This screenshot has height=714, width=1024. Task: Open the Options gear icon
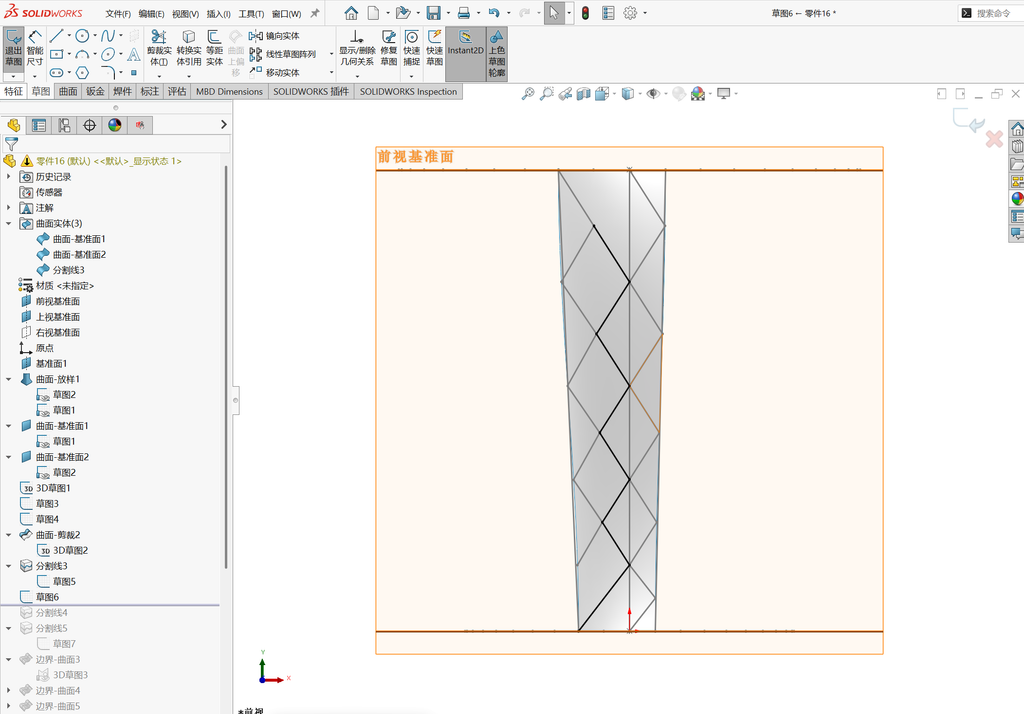(x=630, y=13)
